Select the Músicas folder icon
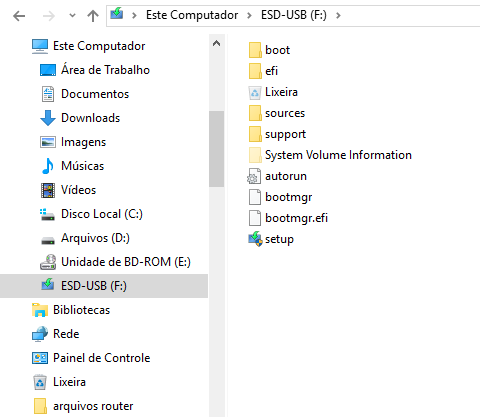Screen dimensions: 480x417 [48, 166]
